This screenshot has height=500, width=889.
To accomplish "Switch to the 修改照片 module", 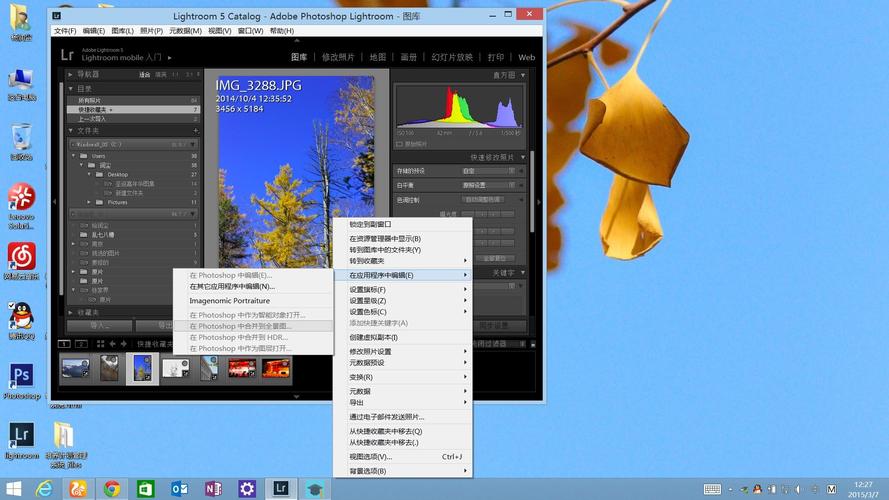I will (338, 57).
